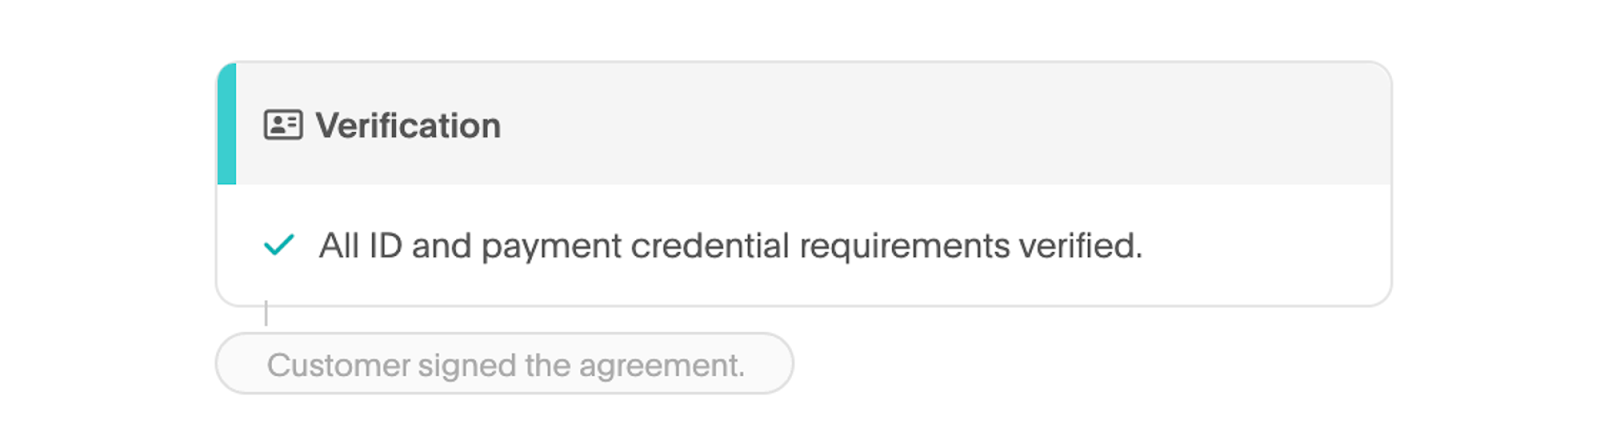Open the 'Customer signed the agreement.' pill
The image size is (1600, 440).
[504, 364]
